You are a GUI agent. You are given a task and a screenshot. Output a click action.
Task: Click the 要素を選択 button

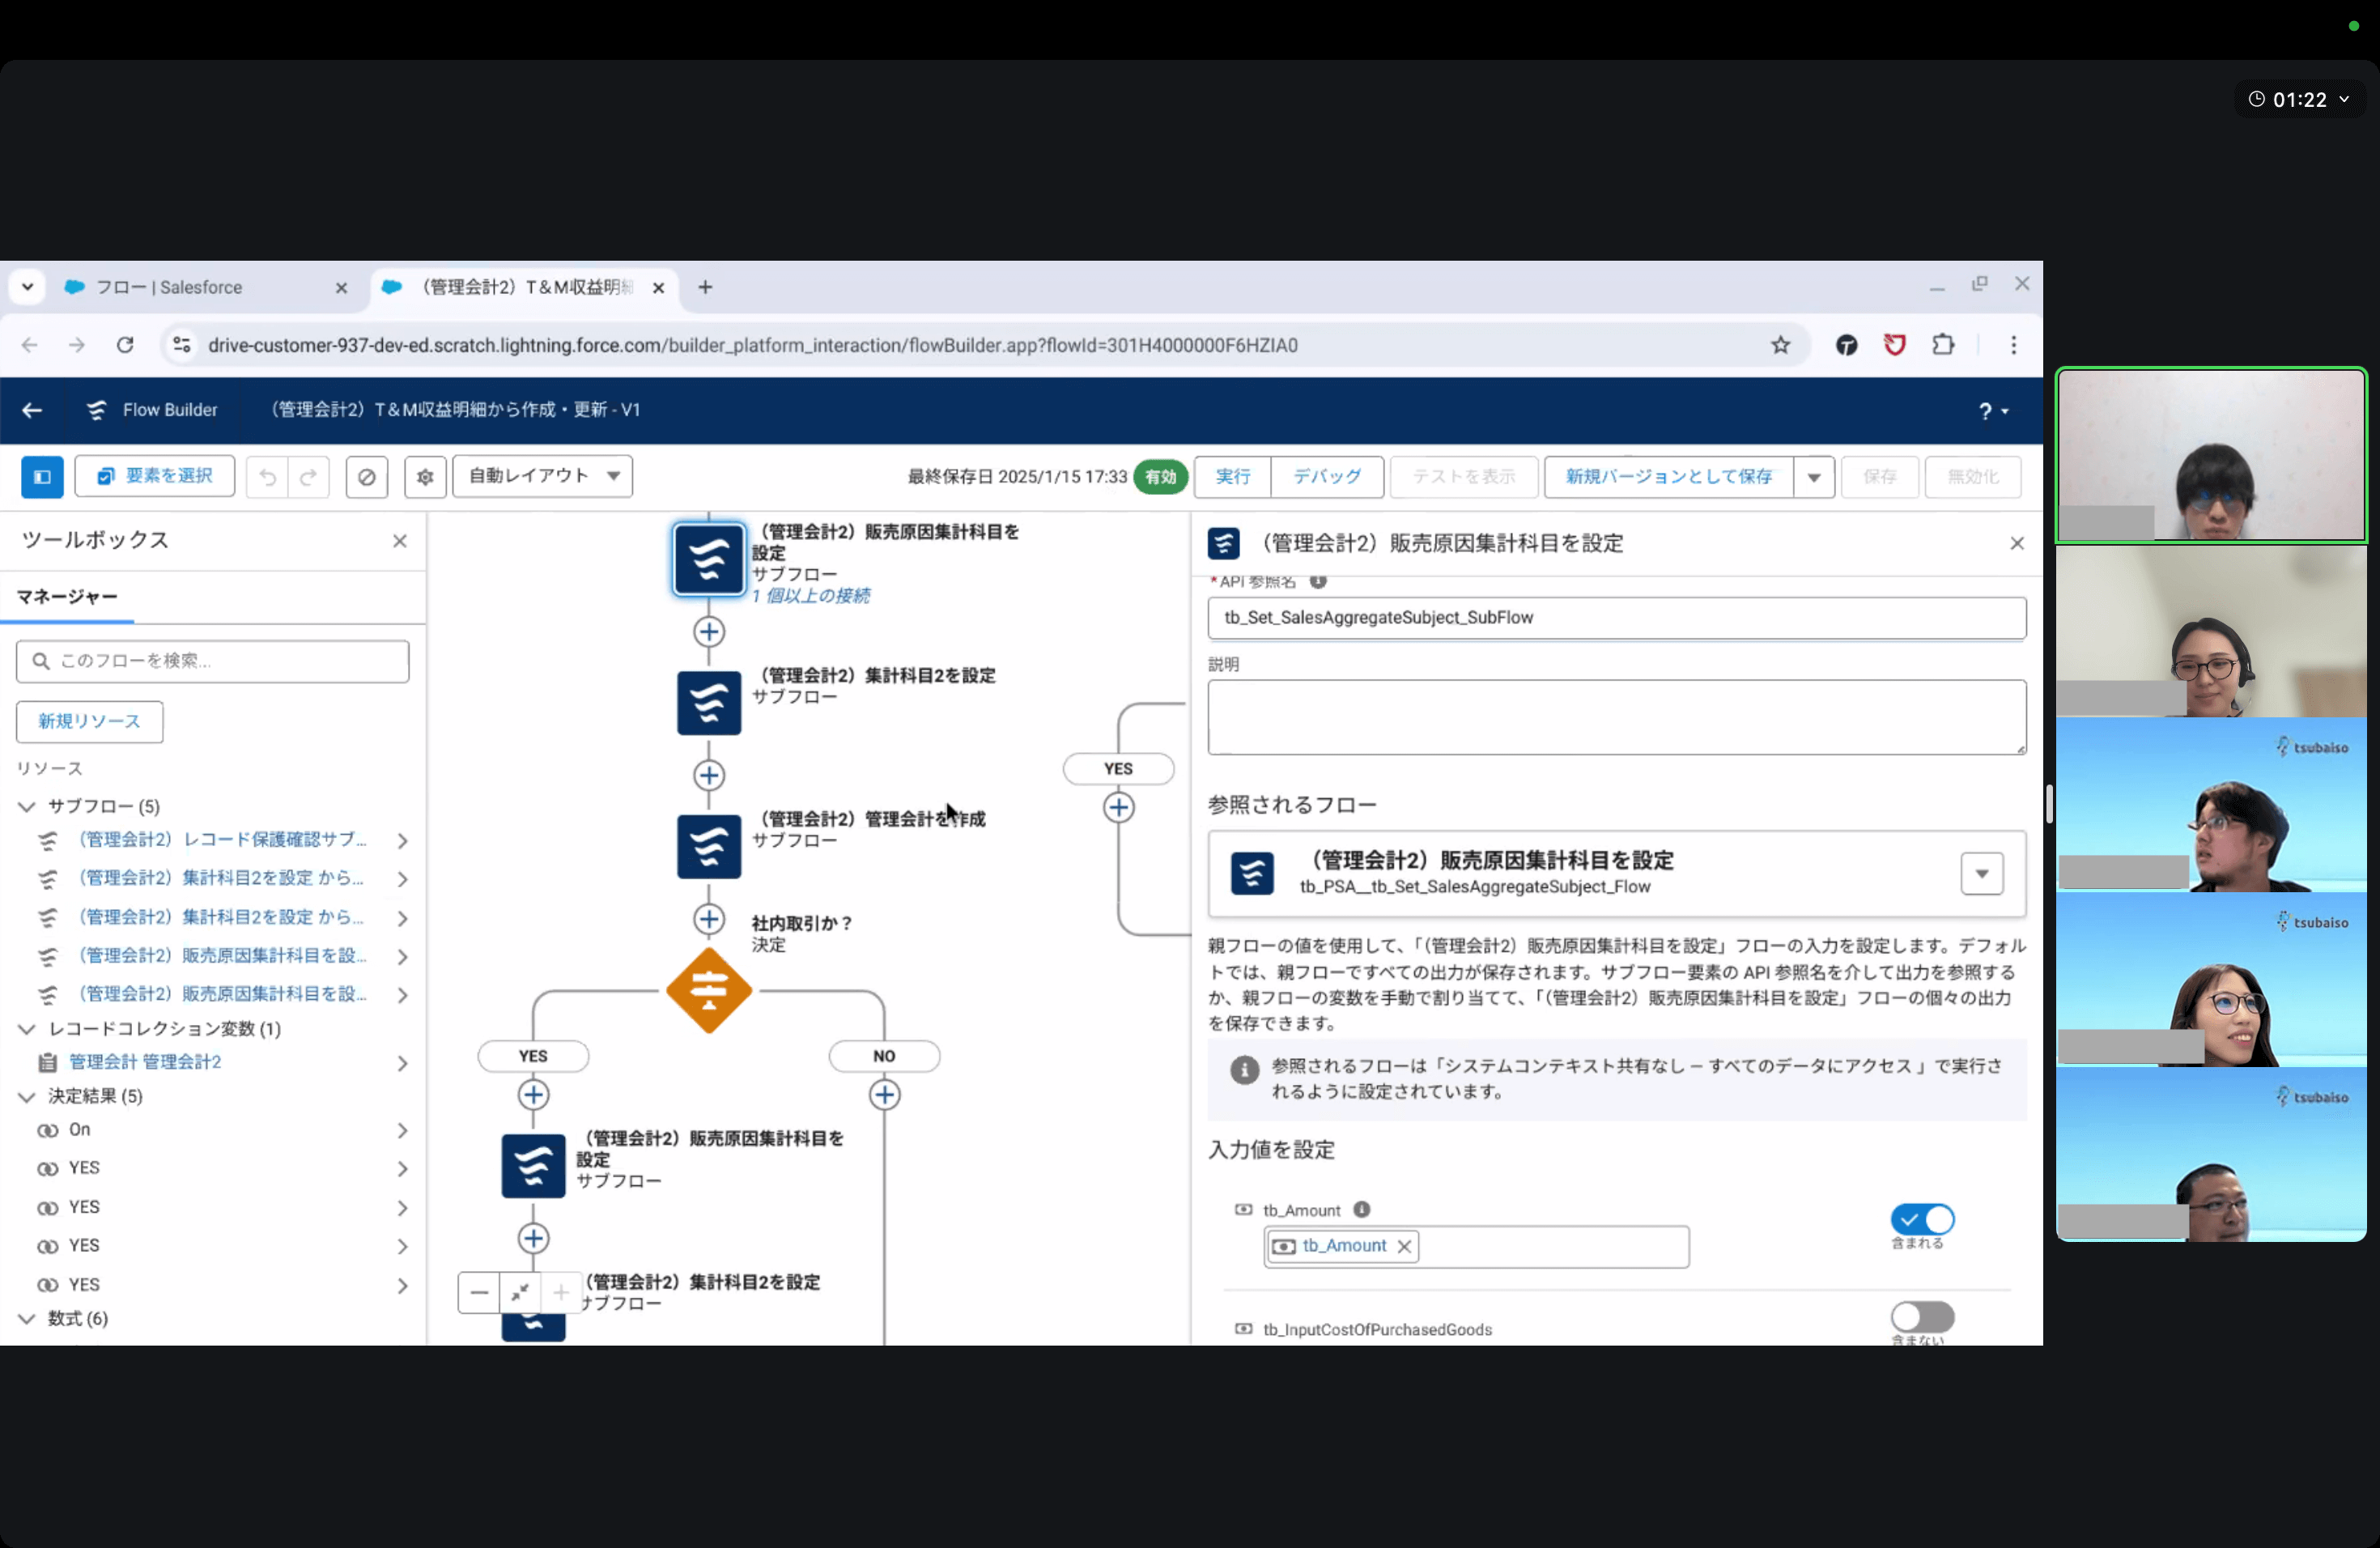click(x=155, y=477)
